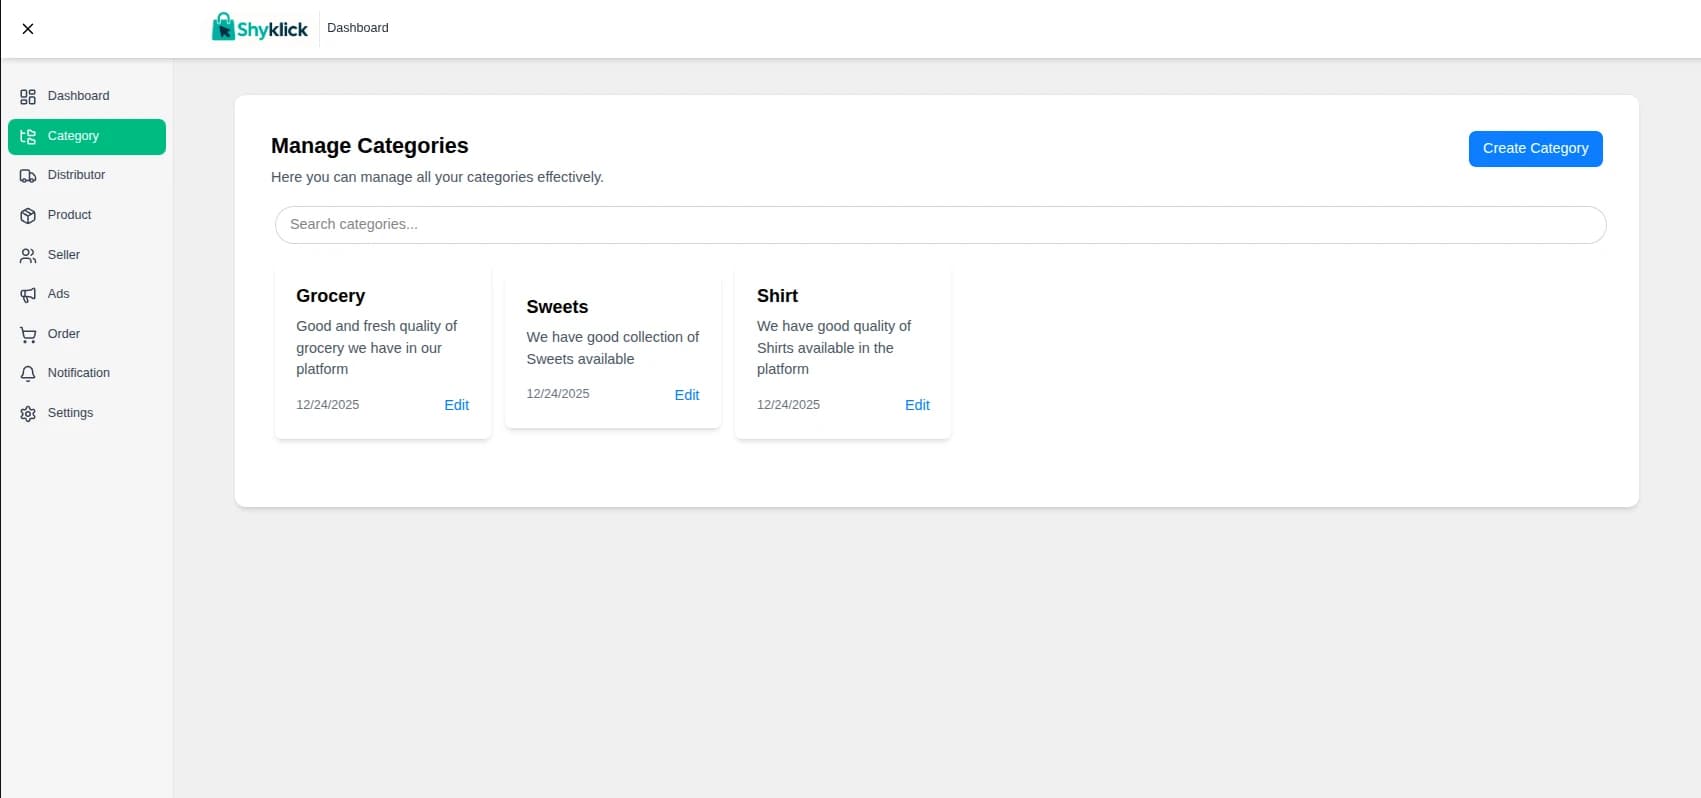Click the Settings gear icon
The height and width of the screenshot is (798, 1701).
pos(28,414)
